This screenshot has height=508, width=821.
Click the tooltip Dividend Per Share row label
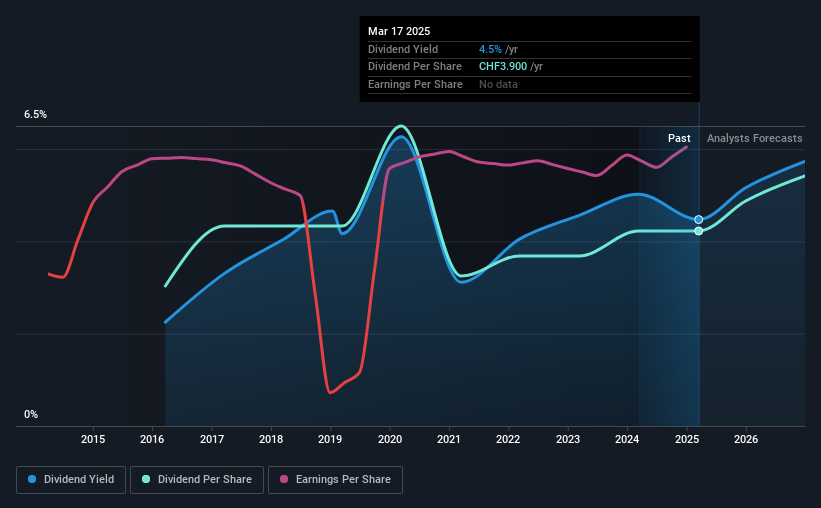coord(415,67)
